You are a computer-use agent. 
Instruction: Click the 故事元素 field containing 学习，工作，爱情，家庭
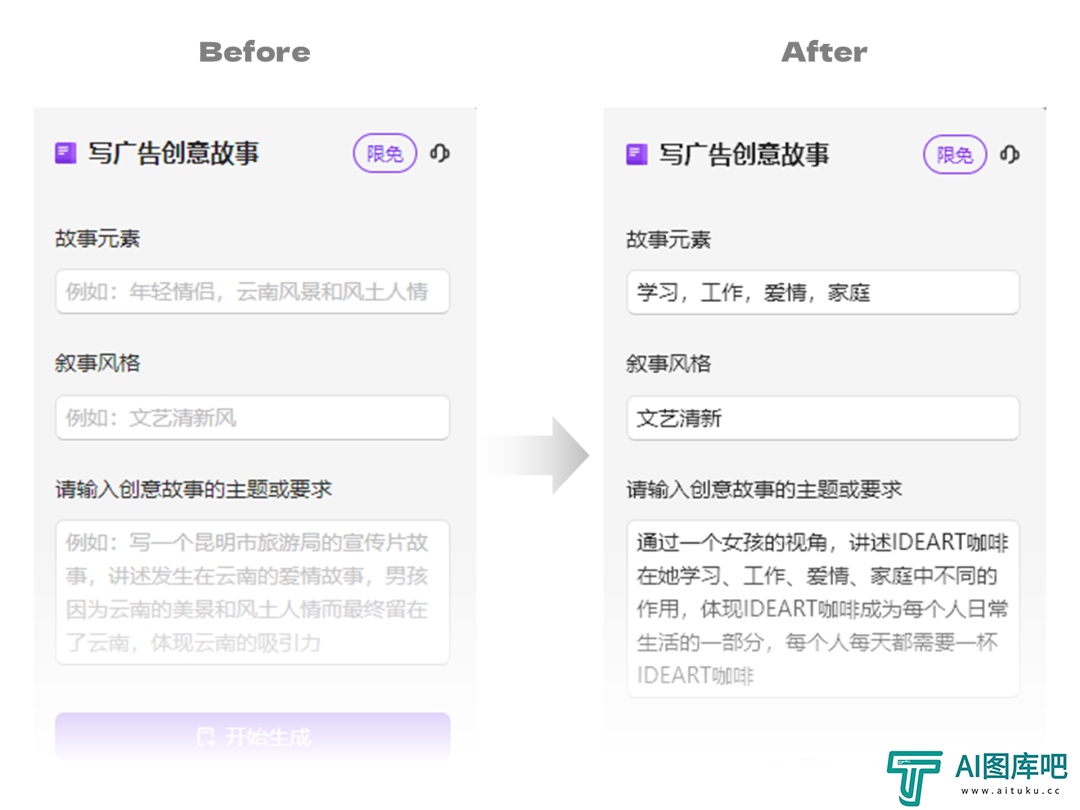[823, 292]
